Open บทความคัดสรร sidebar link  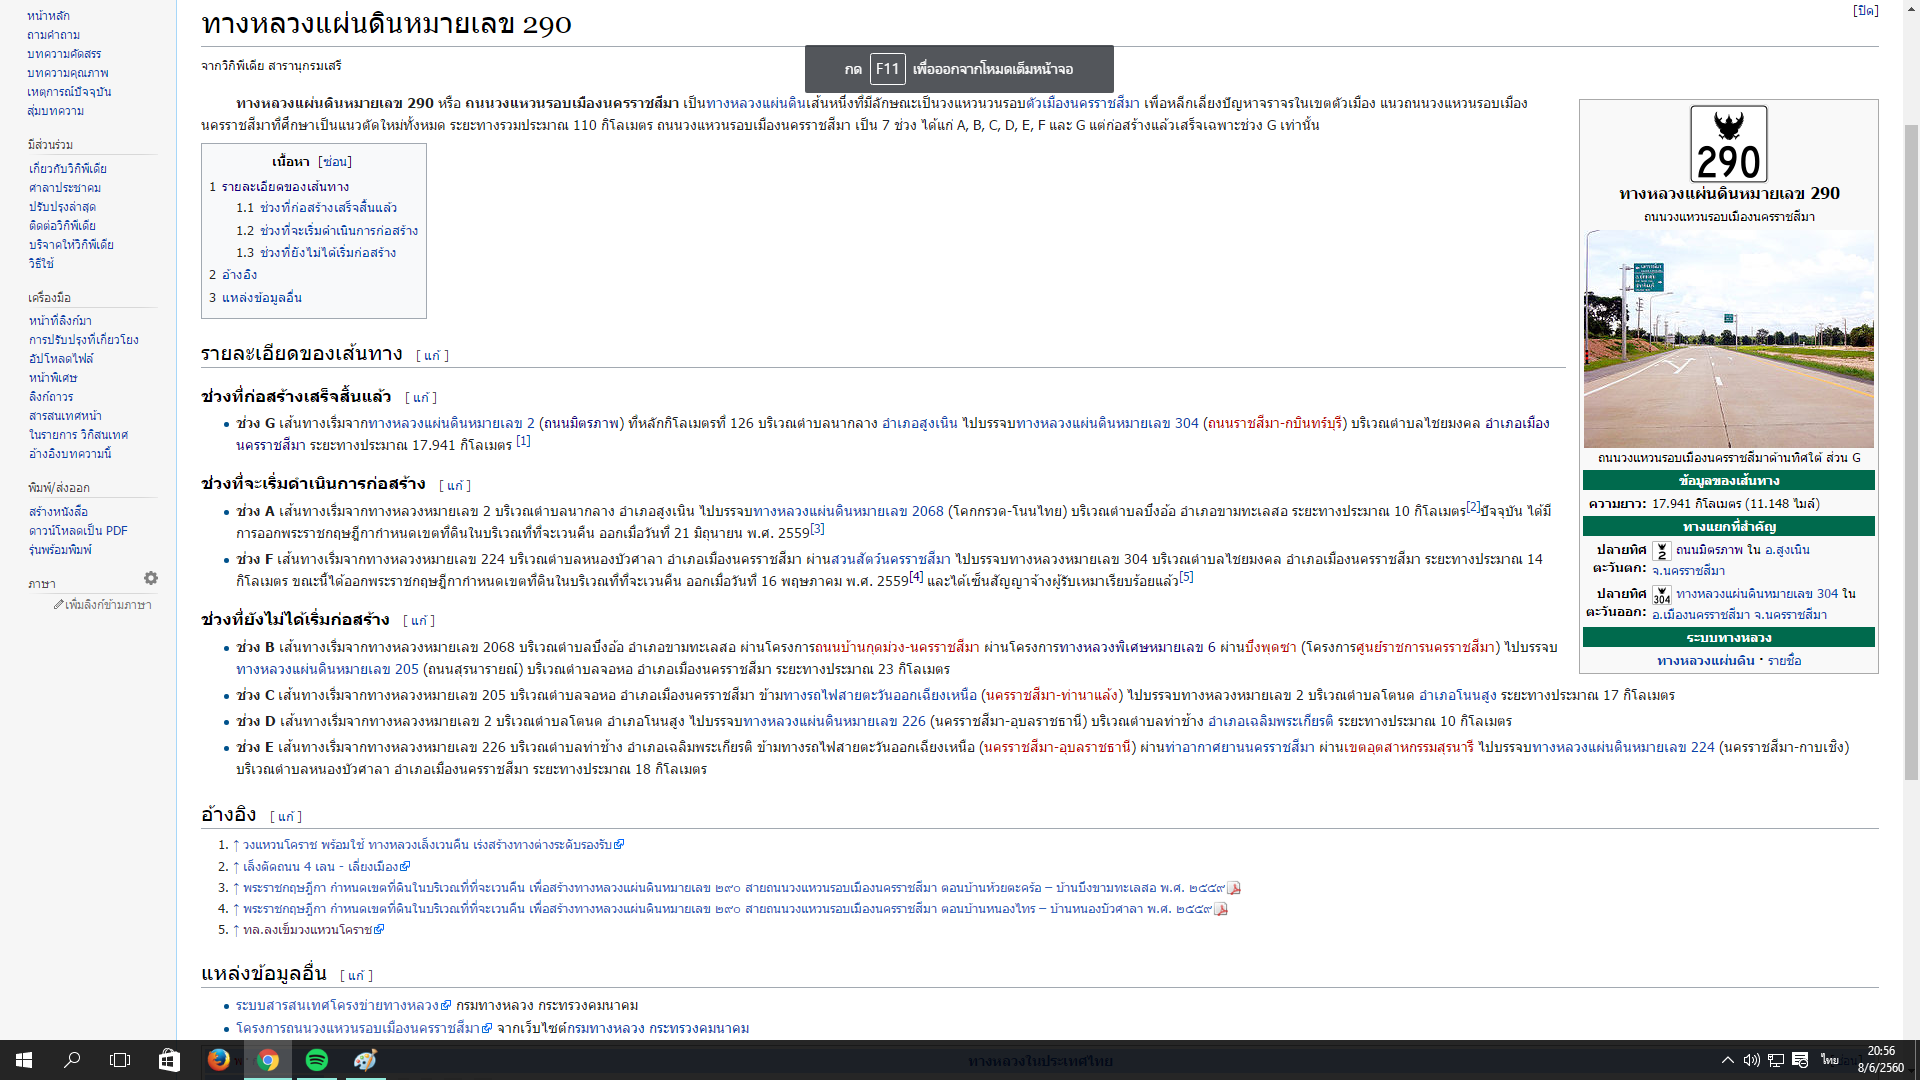coord(64,54)
